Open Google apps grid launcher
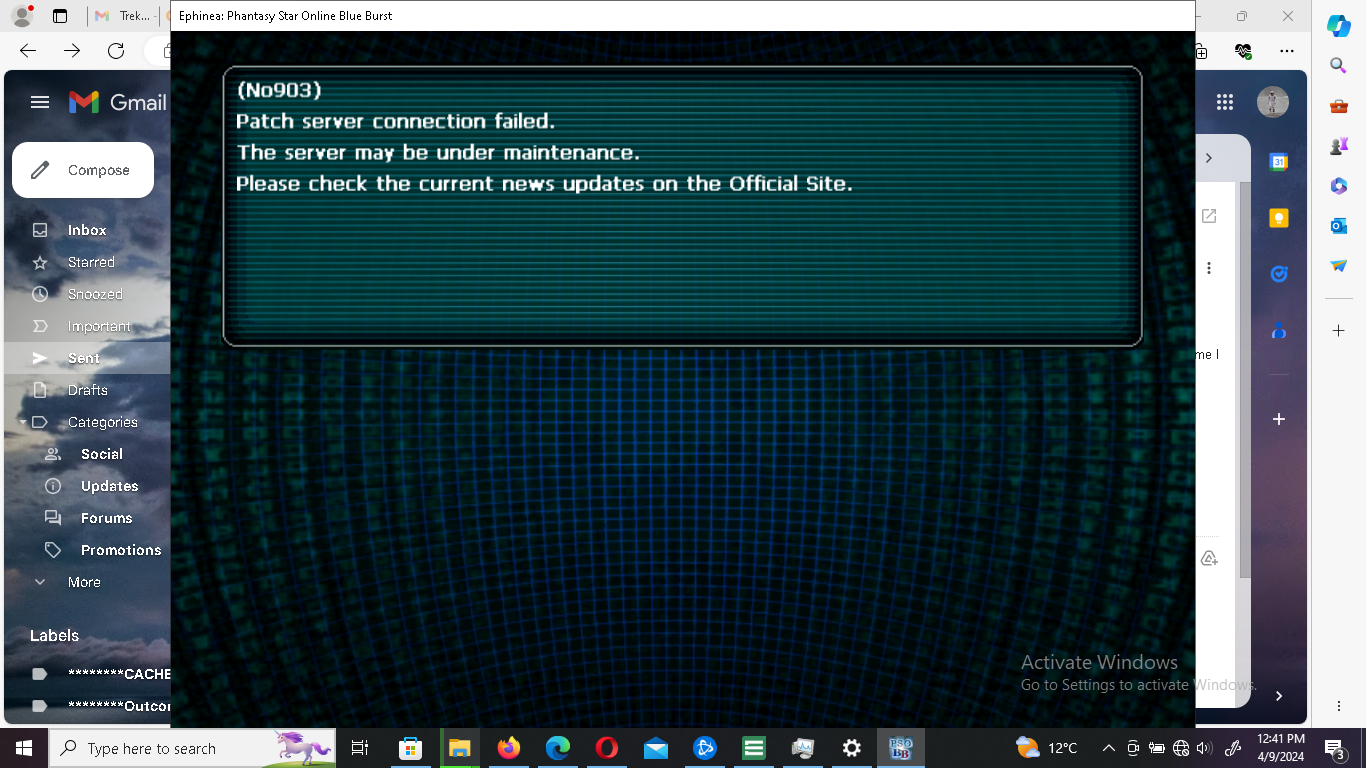The height and width of the screenshot is (768, 1366). 1225,102
